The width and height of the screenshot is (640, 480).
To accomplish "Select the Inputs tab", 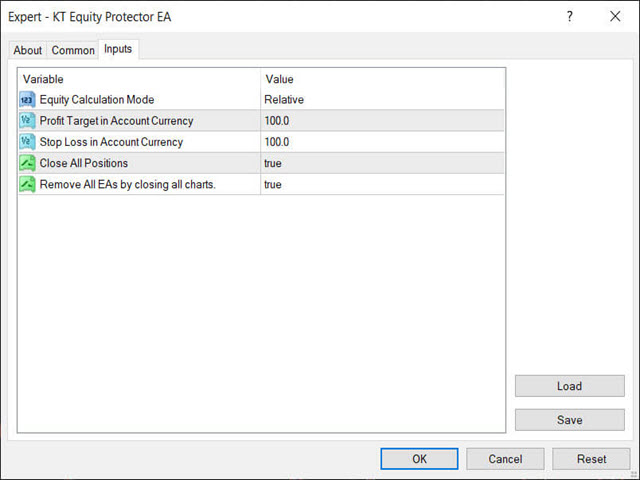I will (118, 49).
